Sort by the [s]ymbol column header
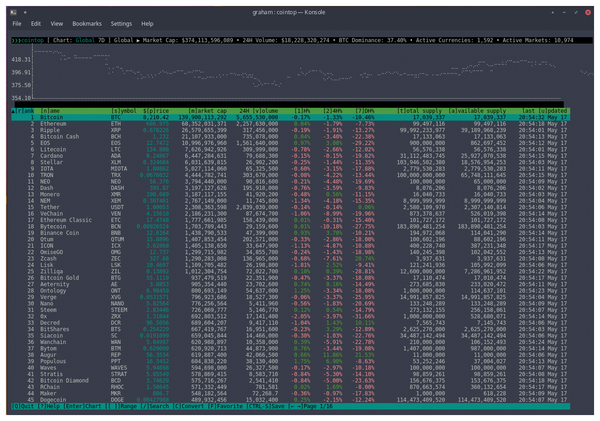The image size is (600, 421). 124,111
